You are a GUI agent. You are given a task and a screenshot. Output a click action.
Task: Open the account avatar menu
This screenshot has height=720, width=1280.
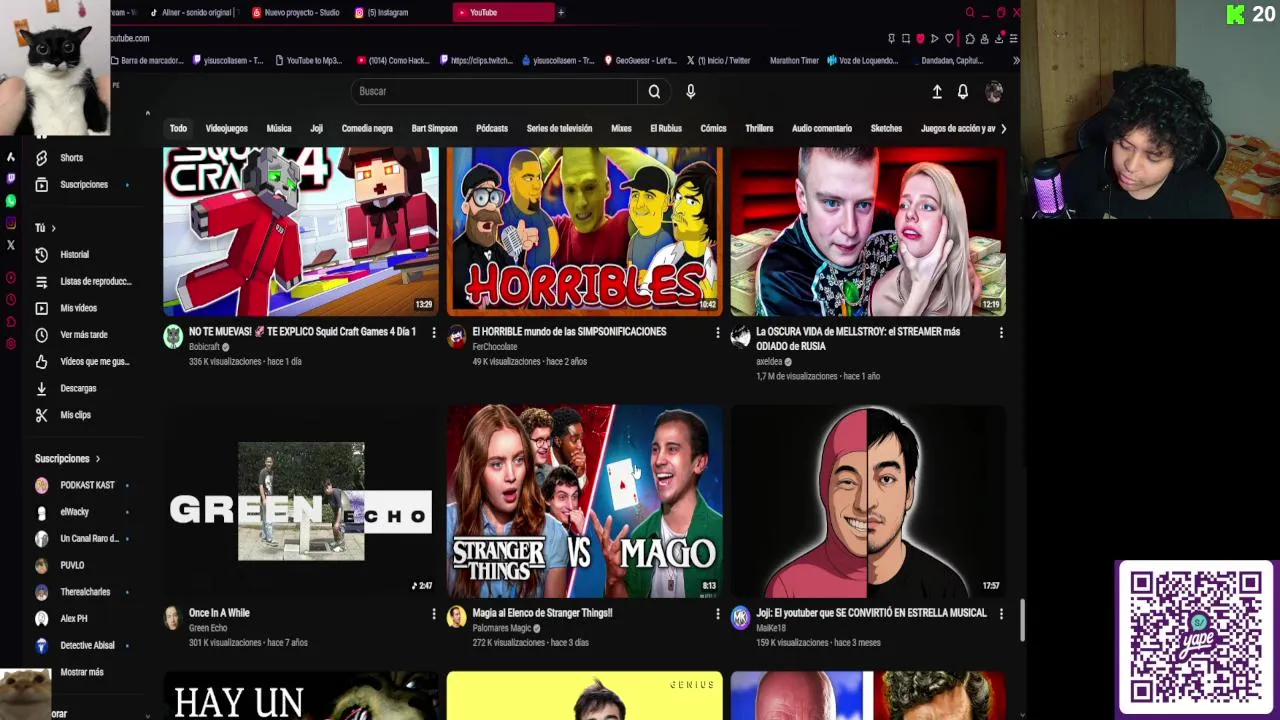[x=994, y=91]
